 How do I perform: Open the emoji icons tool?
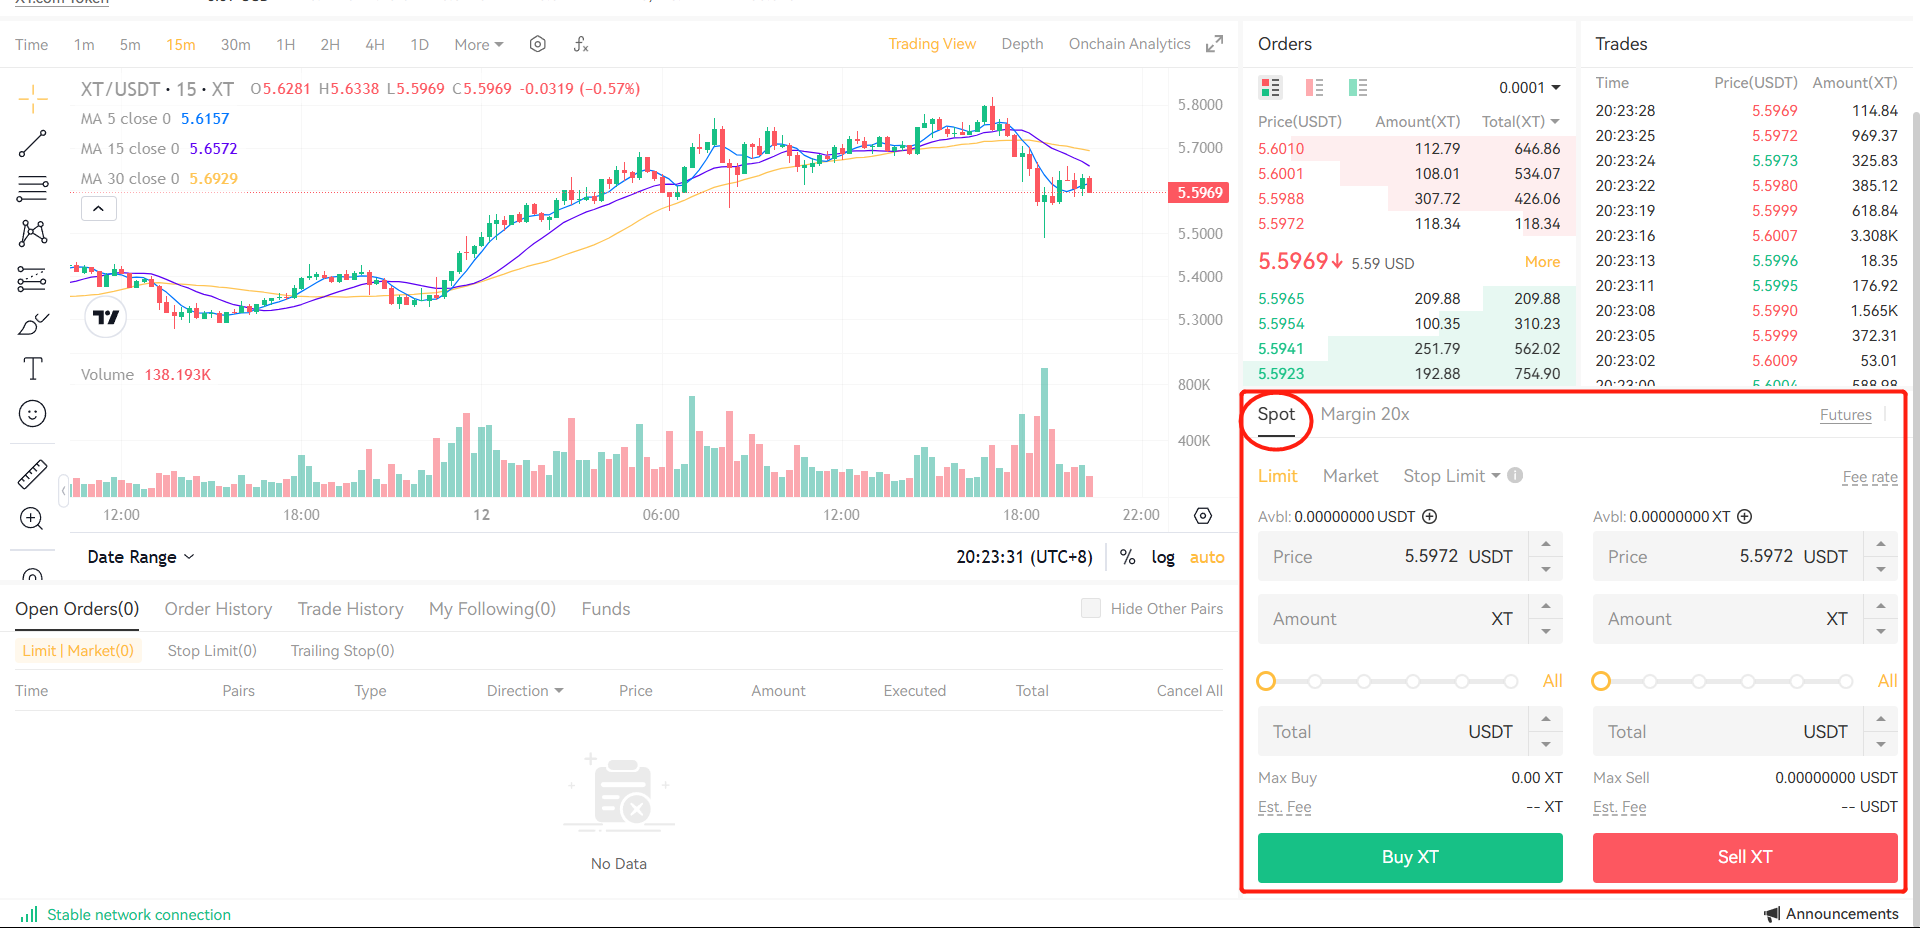[32, 414]
